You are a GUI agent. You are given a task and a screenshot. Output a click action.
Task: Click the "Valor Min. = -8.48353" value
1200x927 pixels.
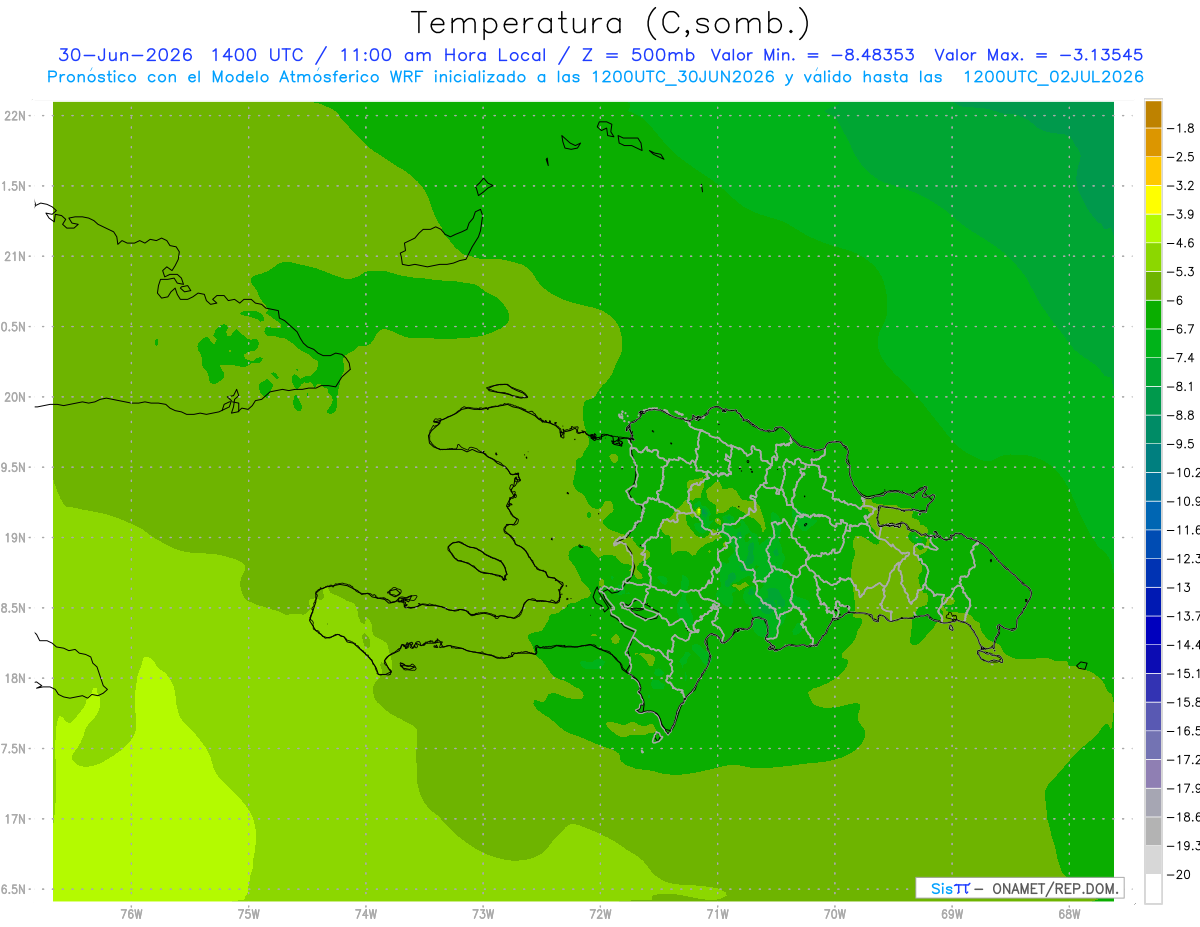[x=813, y=55]
